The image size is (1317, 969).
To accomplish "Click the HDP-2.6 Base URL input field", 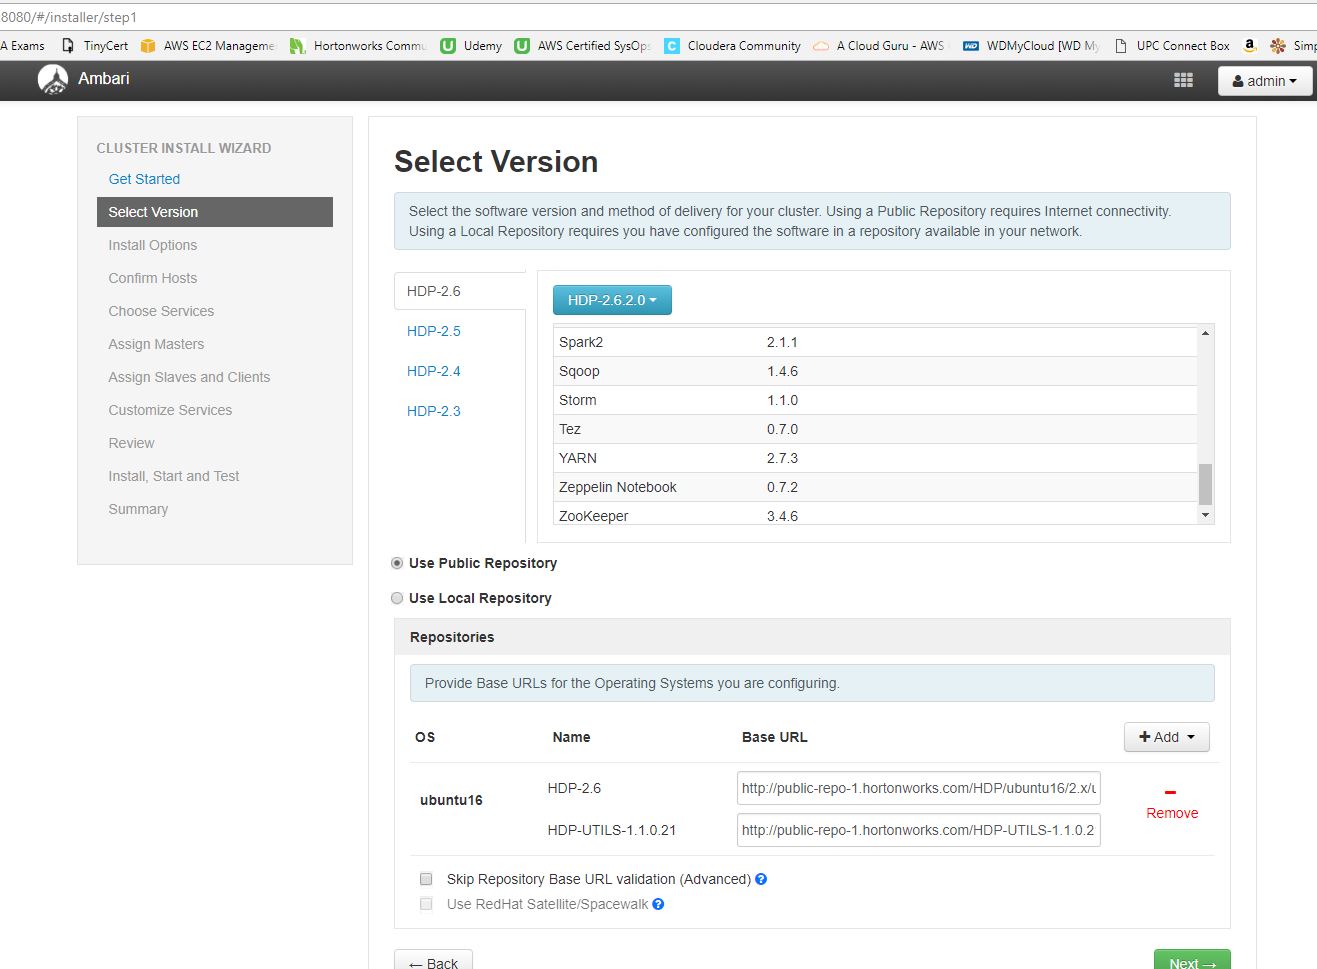I will (917, 787).
